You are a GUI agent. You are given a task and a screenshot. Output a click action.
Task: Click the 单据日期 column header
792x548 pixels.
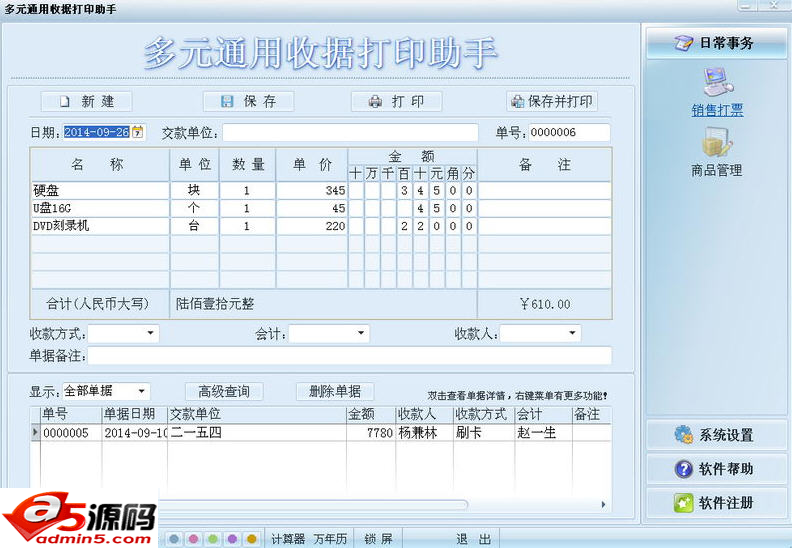134,414
